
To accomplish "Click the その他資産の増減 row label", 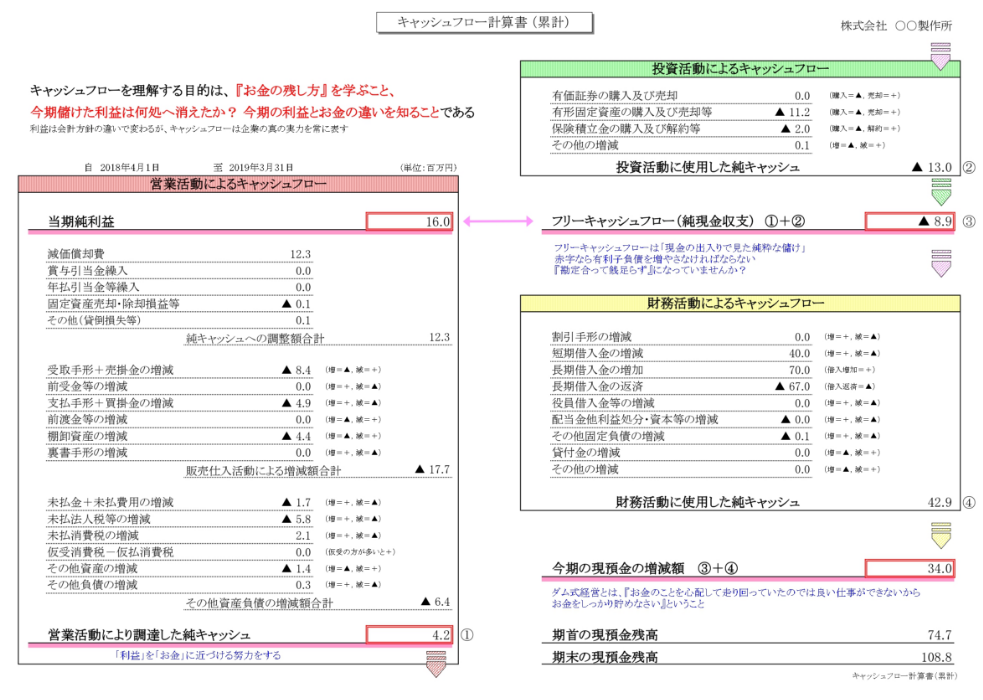I will (93, 568).
